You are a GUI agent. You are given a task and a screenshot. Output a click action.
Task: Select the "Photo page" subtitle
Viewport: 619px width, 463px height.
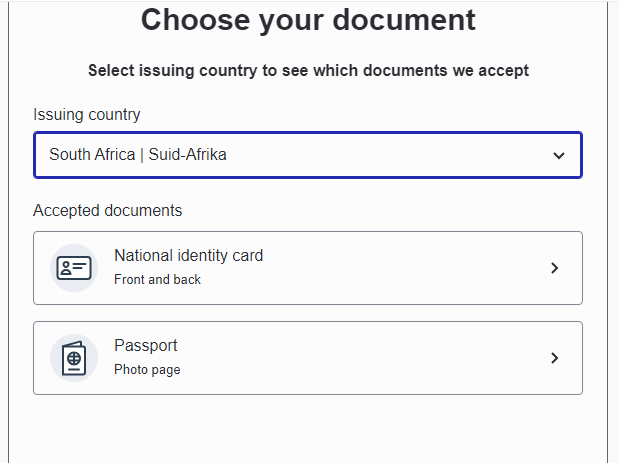(147, 370)
